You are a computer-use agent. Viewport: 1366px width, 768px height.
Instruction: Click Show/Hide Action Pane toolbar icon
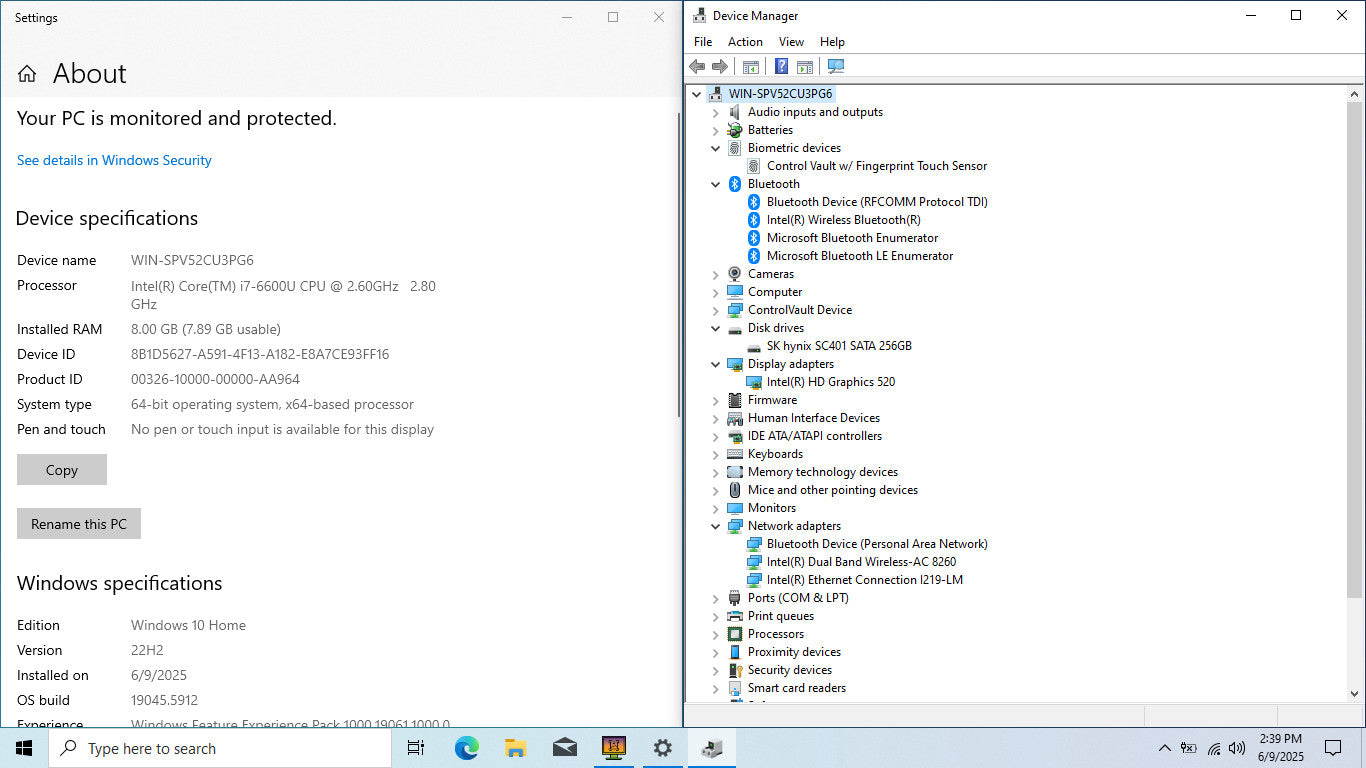(805, 67)
